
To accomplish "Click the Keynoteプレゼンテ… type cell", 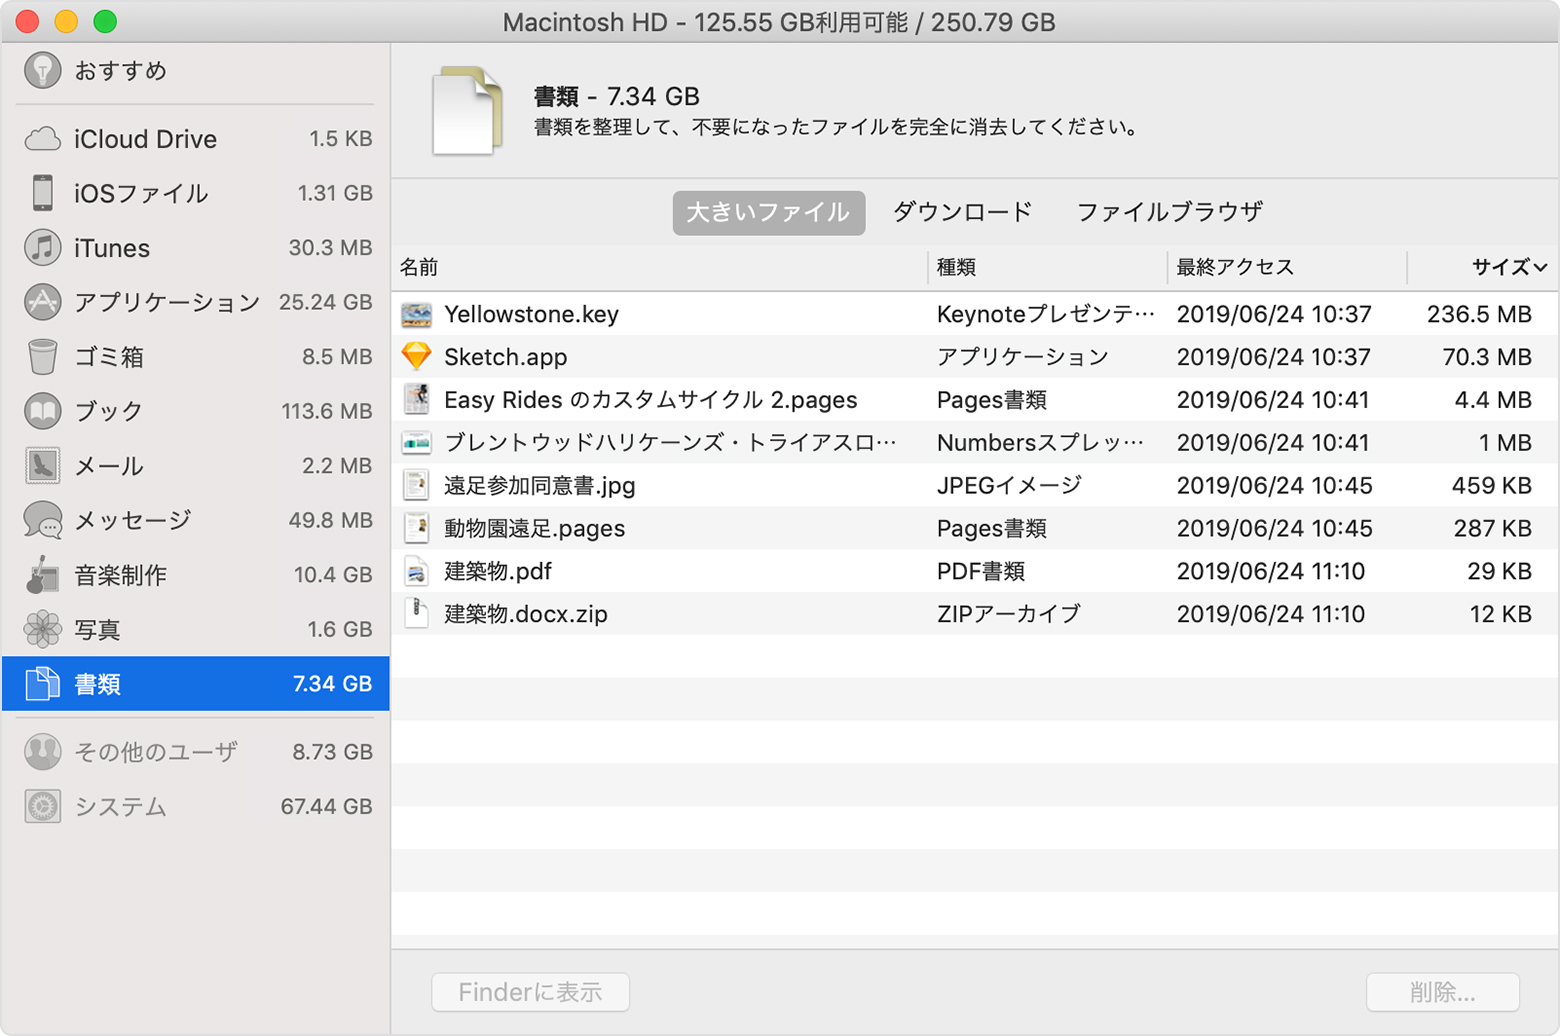I will point(1046,314).
